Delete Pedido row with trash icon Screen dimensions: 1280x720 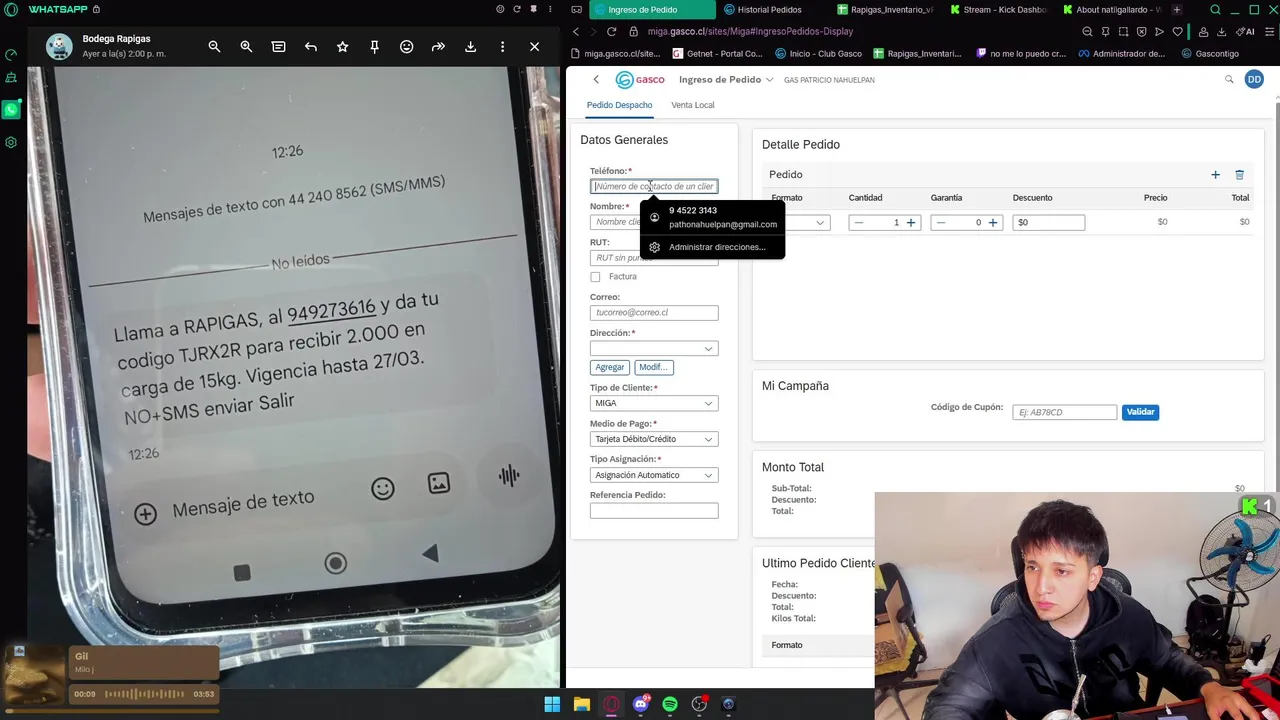[x=1239, y=175]
